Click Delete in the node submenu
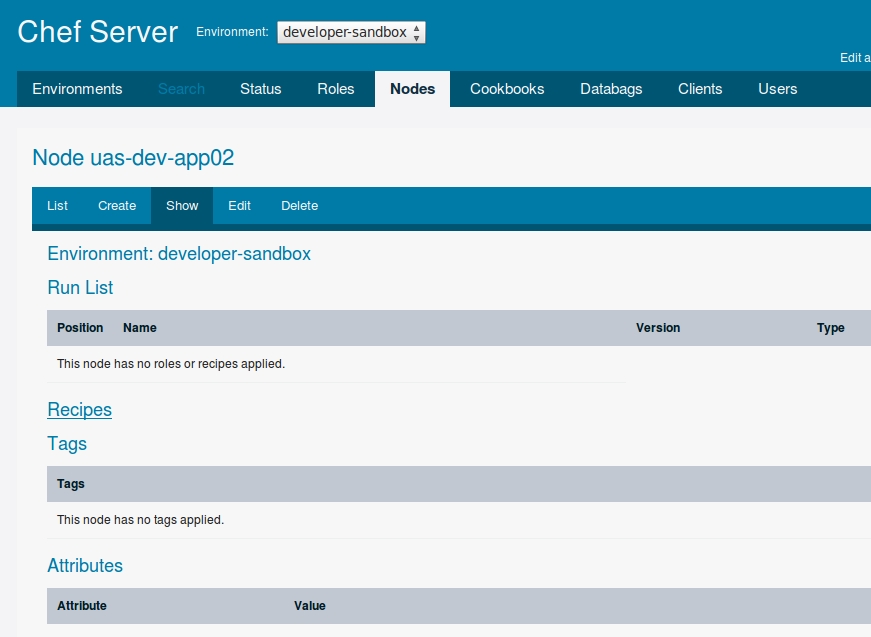The height and width of the screenshot is (637, 871). (x=299, y=205)
